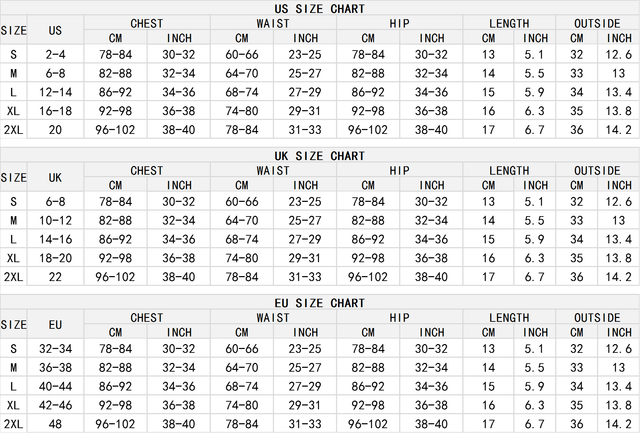Click the UK SIZE CHART title
This screenshot has width=640, height=433.
point(319,156)
